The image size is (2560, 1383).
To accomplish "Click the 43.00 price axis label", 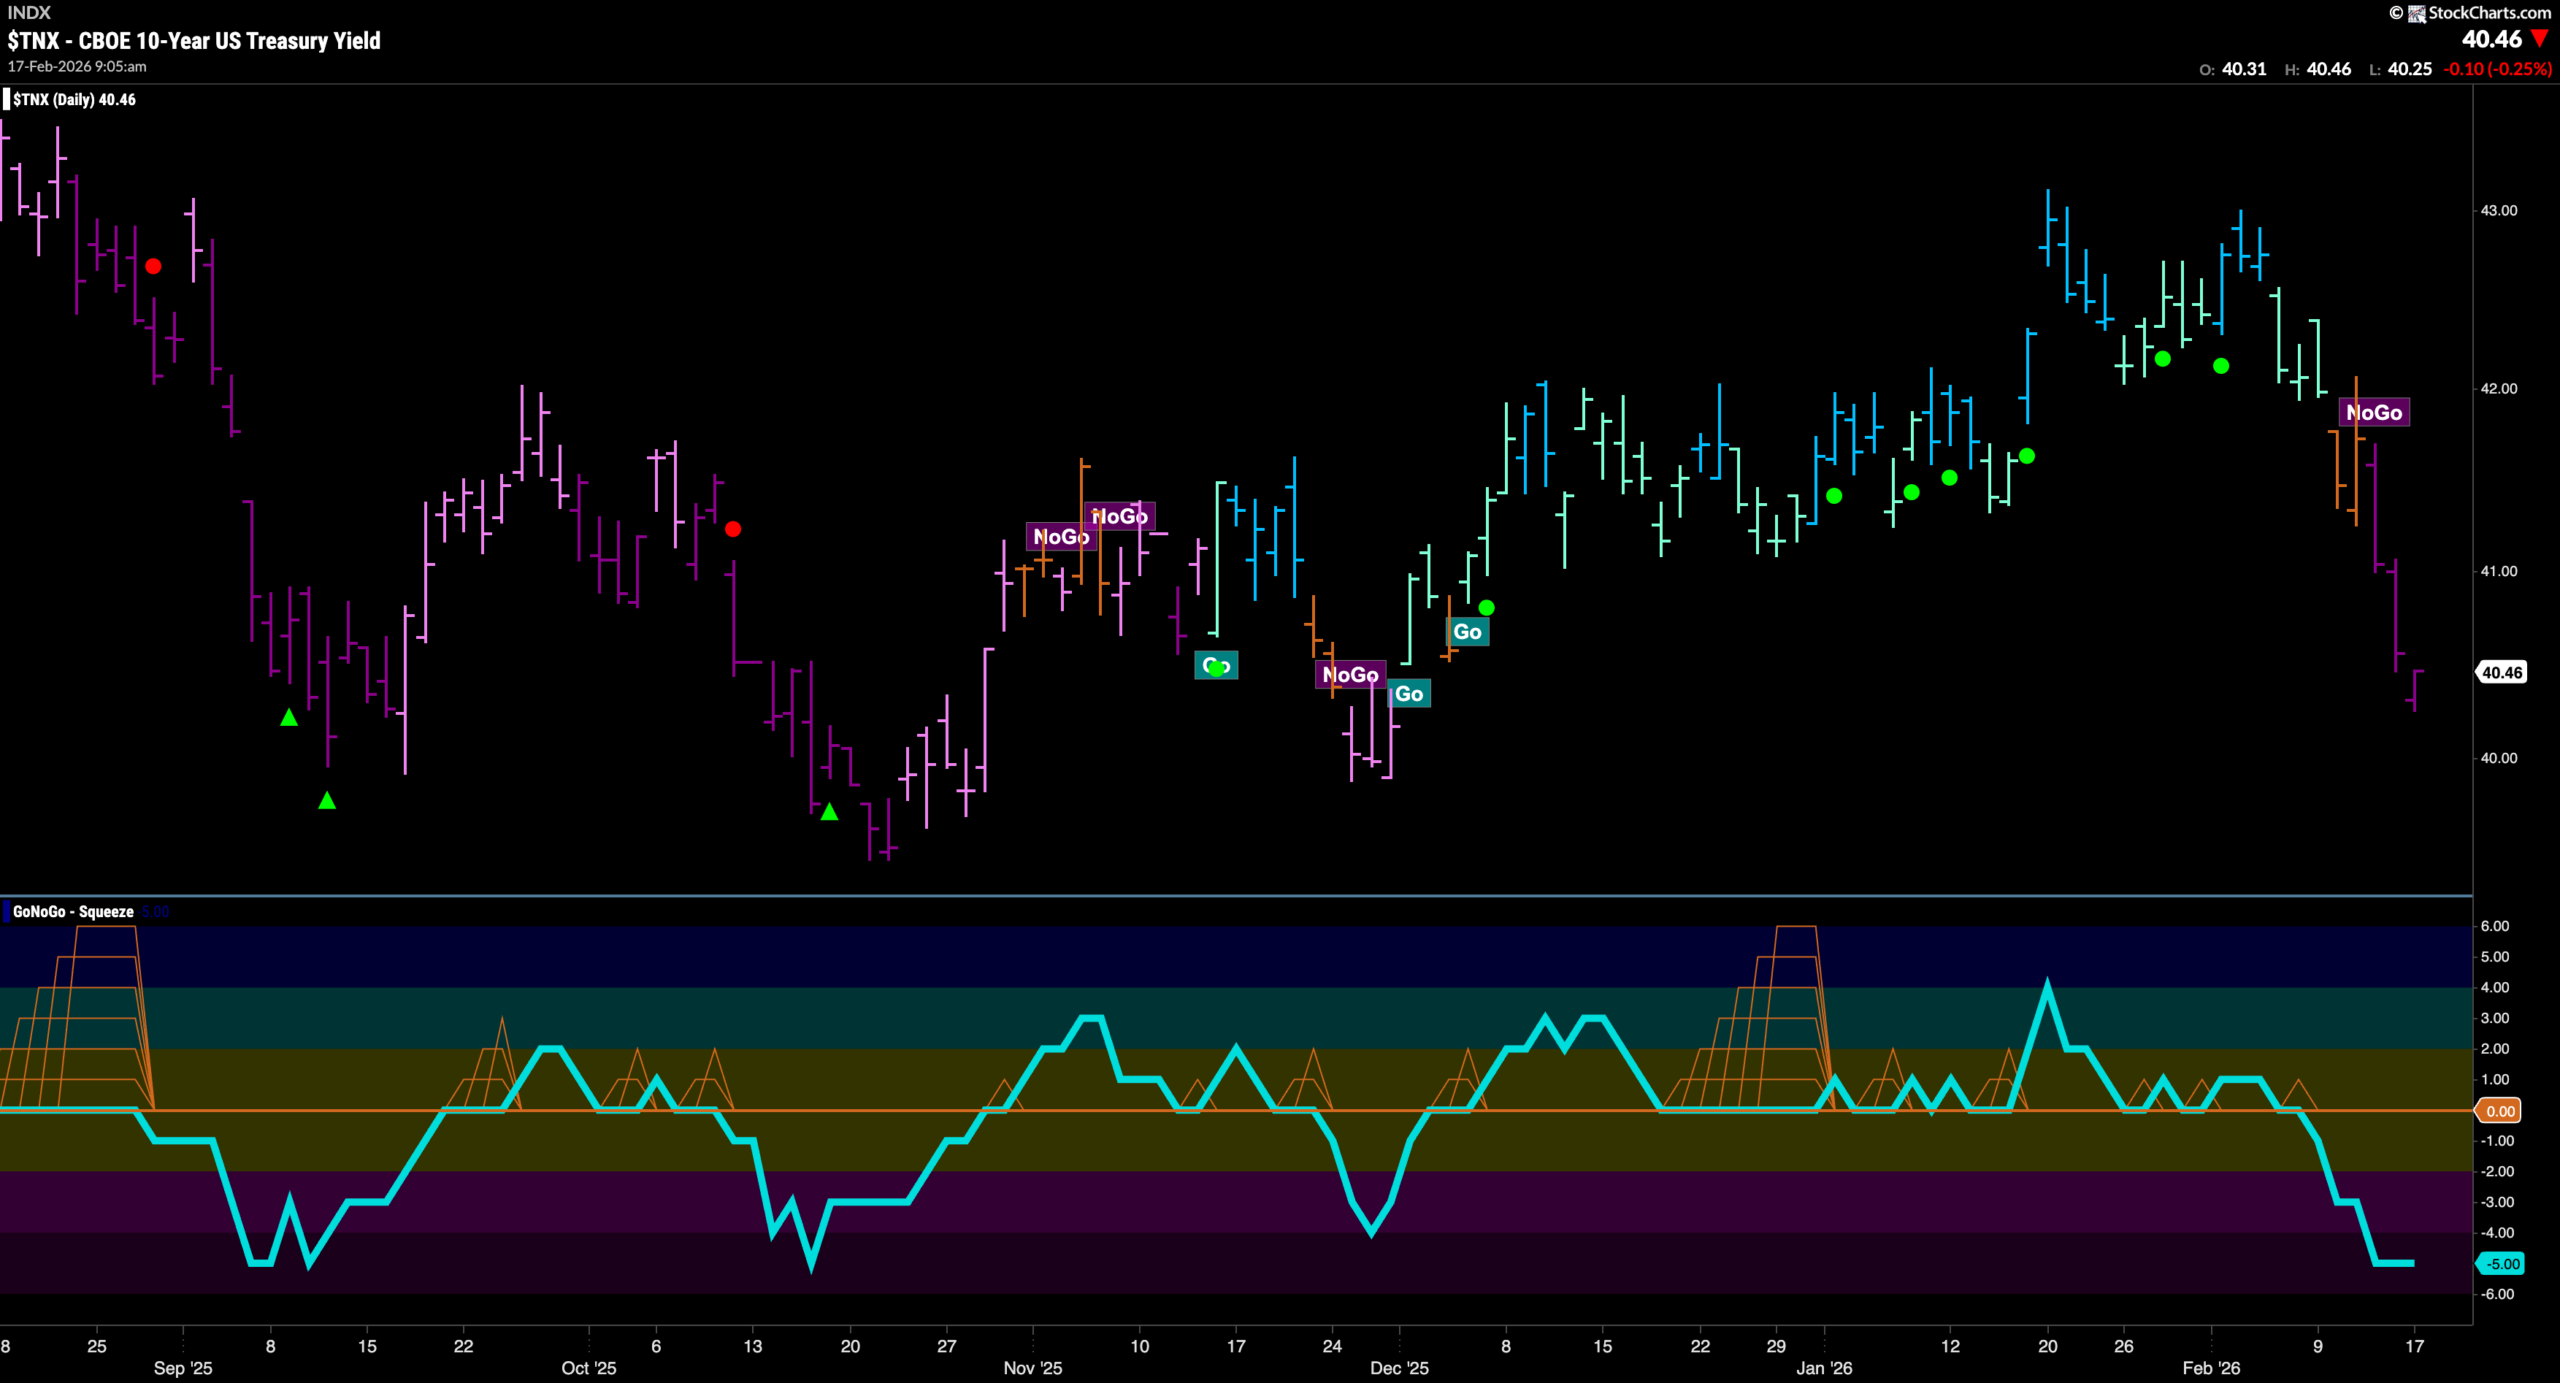I will point(2499,211).
